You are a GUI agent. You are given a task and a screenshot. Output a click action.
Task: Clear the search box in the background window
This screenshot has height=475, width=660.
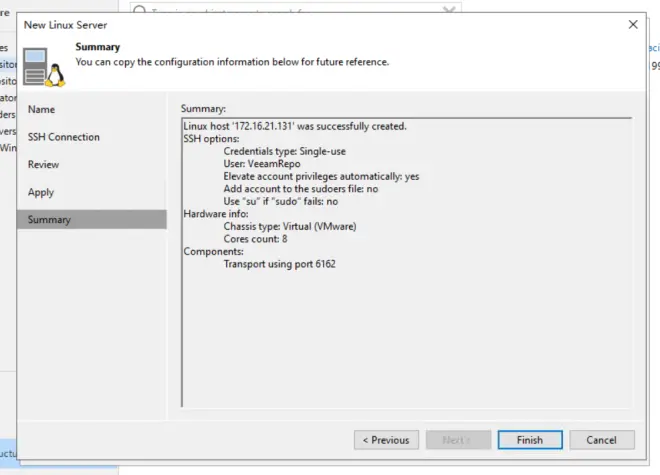[449, 9]
